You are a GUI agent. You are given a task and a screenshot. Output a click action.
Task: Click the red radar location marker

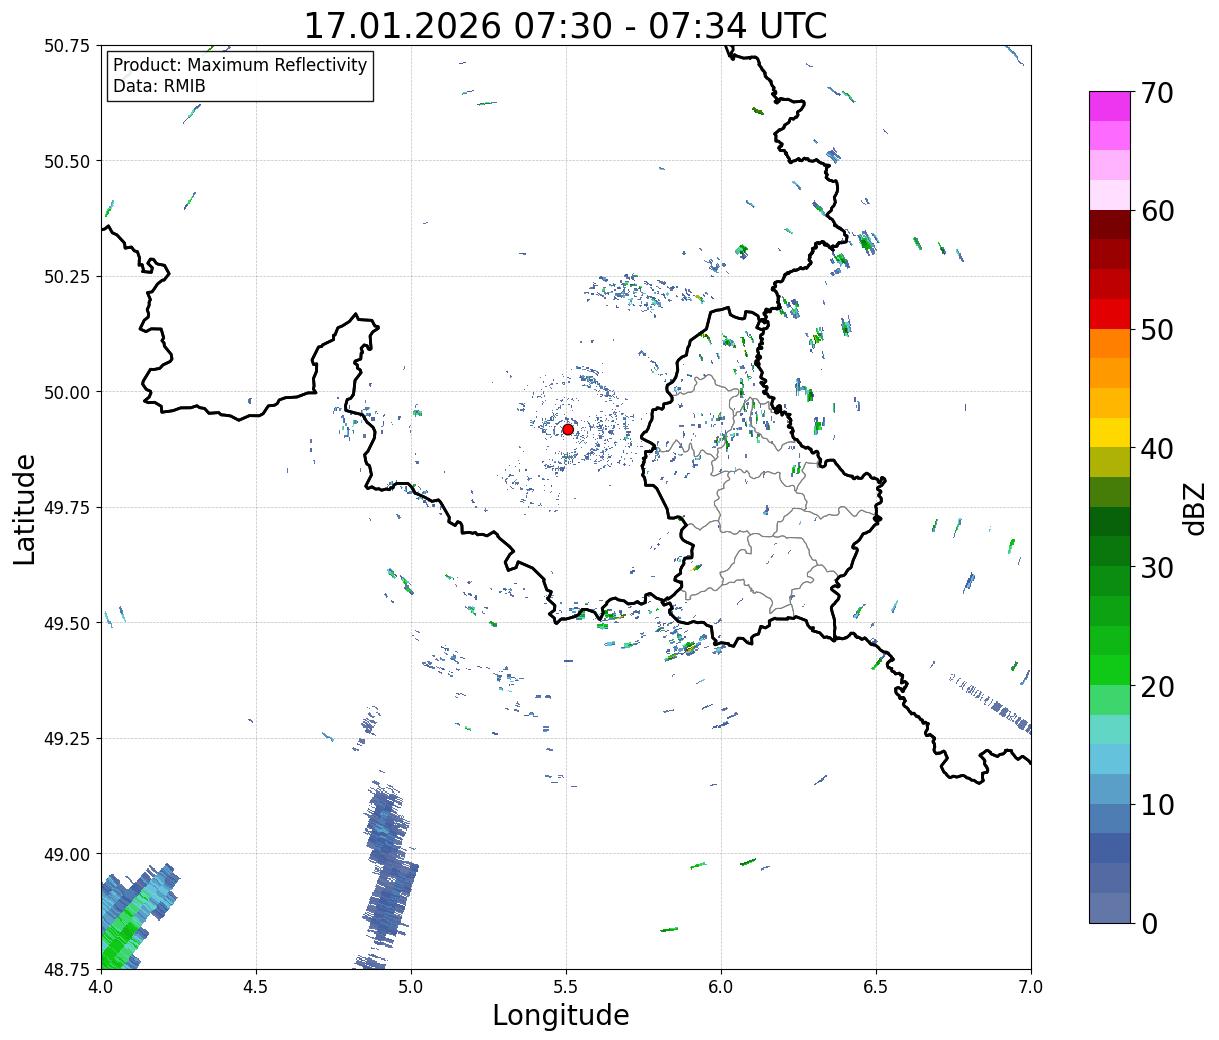click(568, 429)
